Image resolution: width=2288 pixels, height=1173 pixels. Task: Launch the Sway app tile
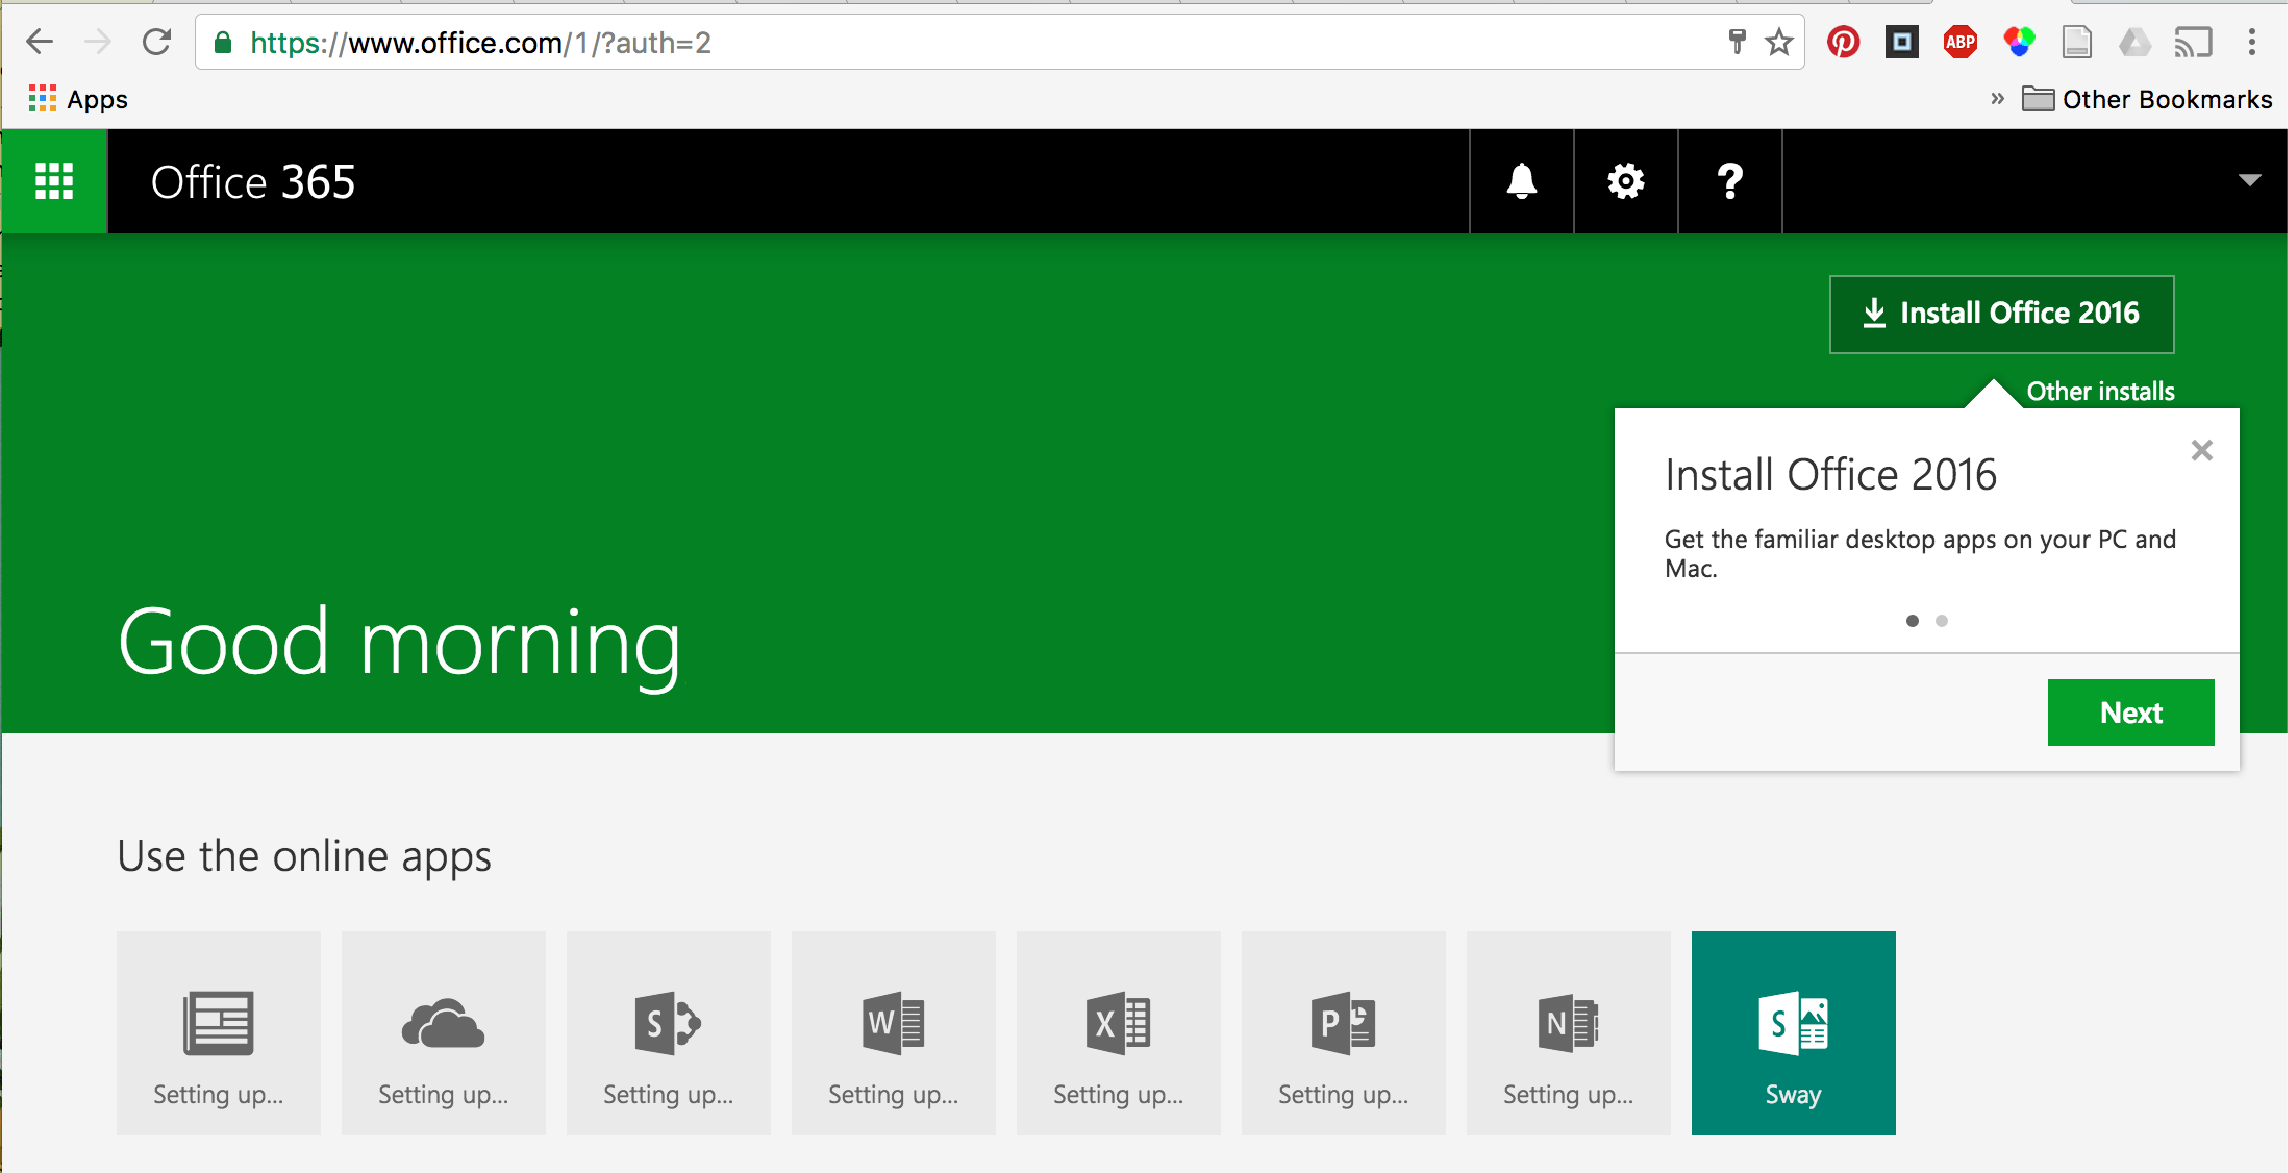[x=1793, y=1032]
